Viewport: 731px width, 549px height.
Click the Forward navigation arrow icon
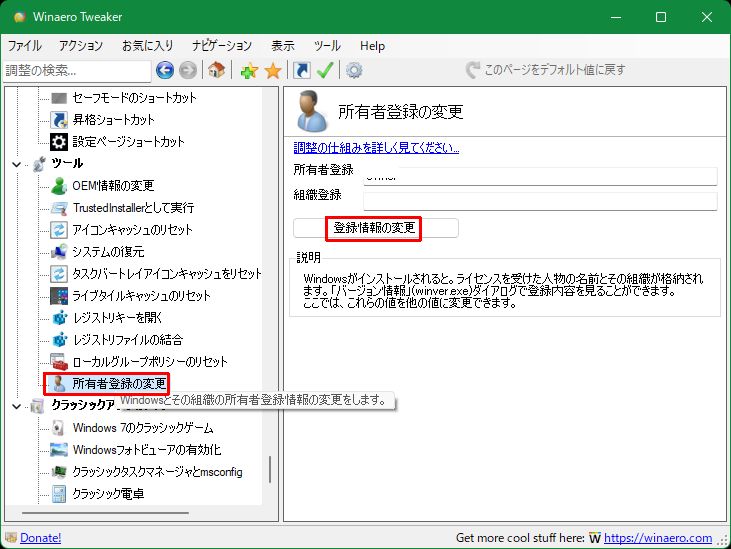click(x=188, y=70)
